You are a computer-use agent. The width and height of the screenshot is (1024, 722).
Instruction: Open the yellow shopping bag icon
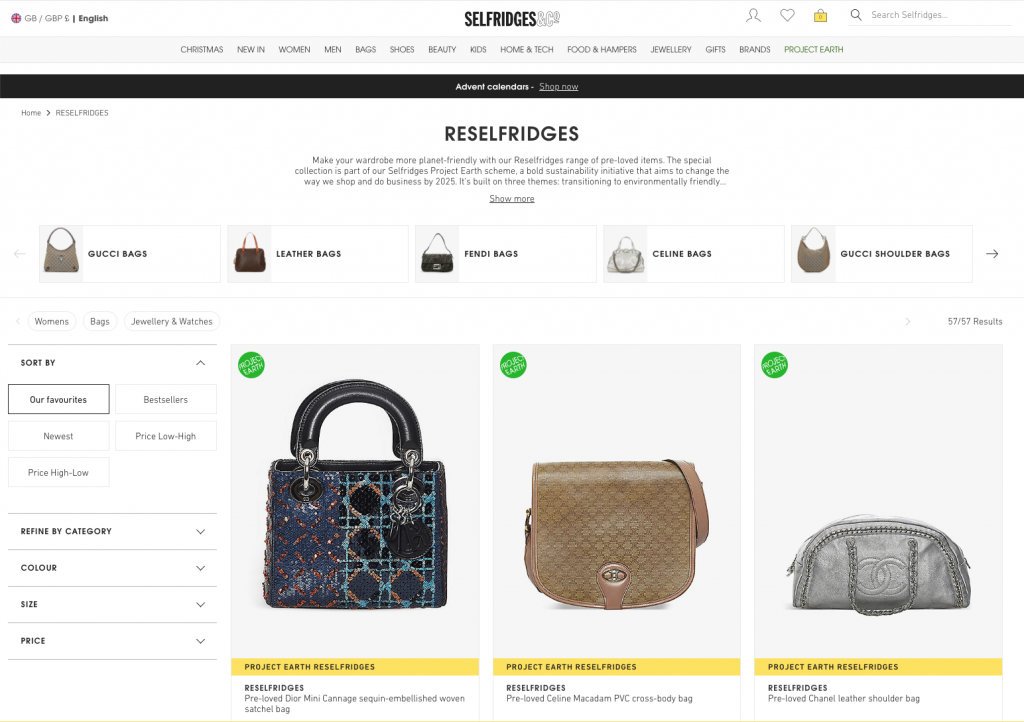(820, 15)
